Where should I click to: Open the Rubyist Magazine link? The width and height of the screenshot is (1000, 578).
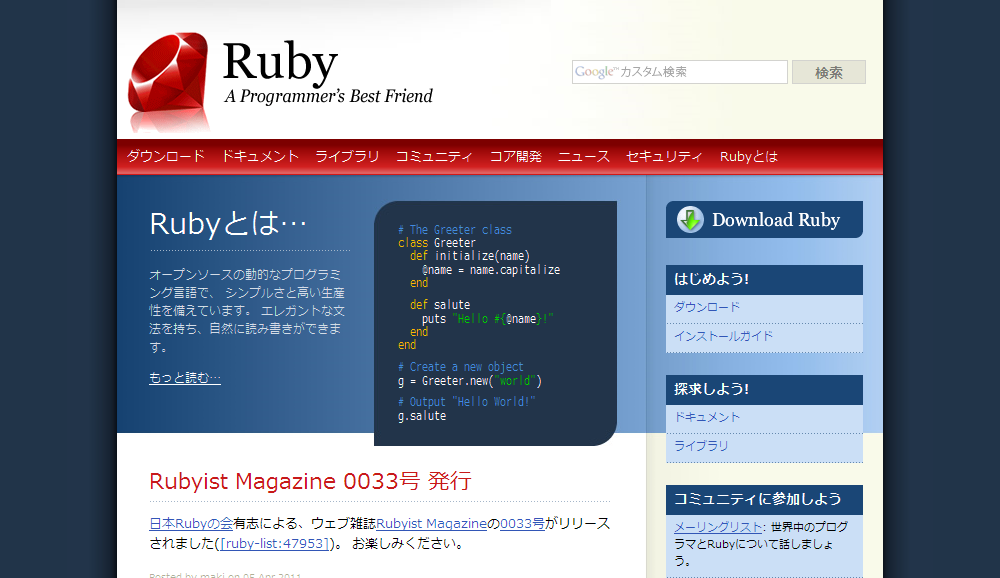(x=432, y=522)
